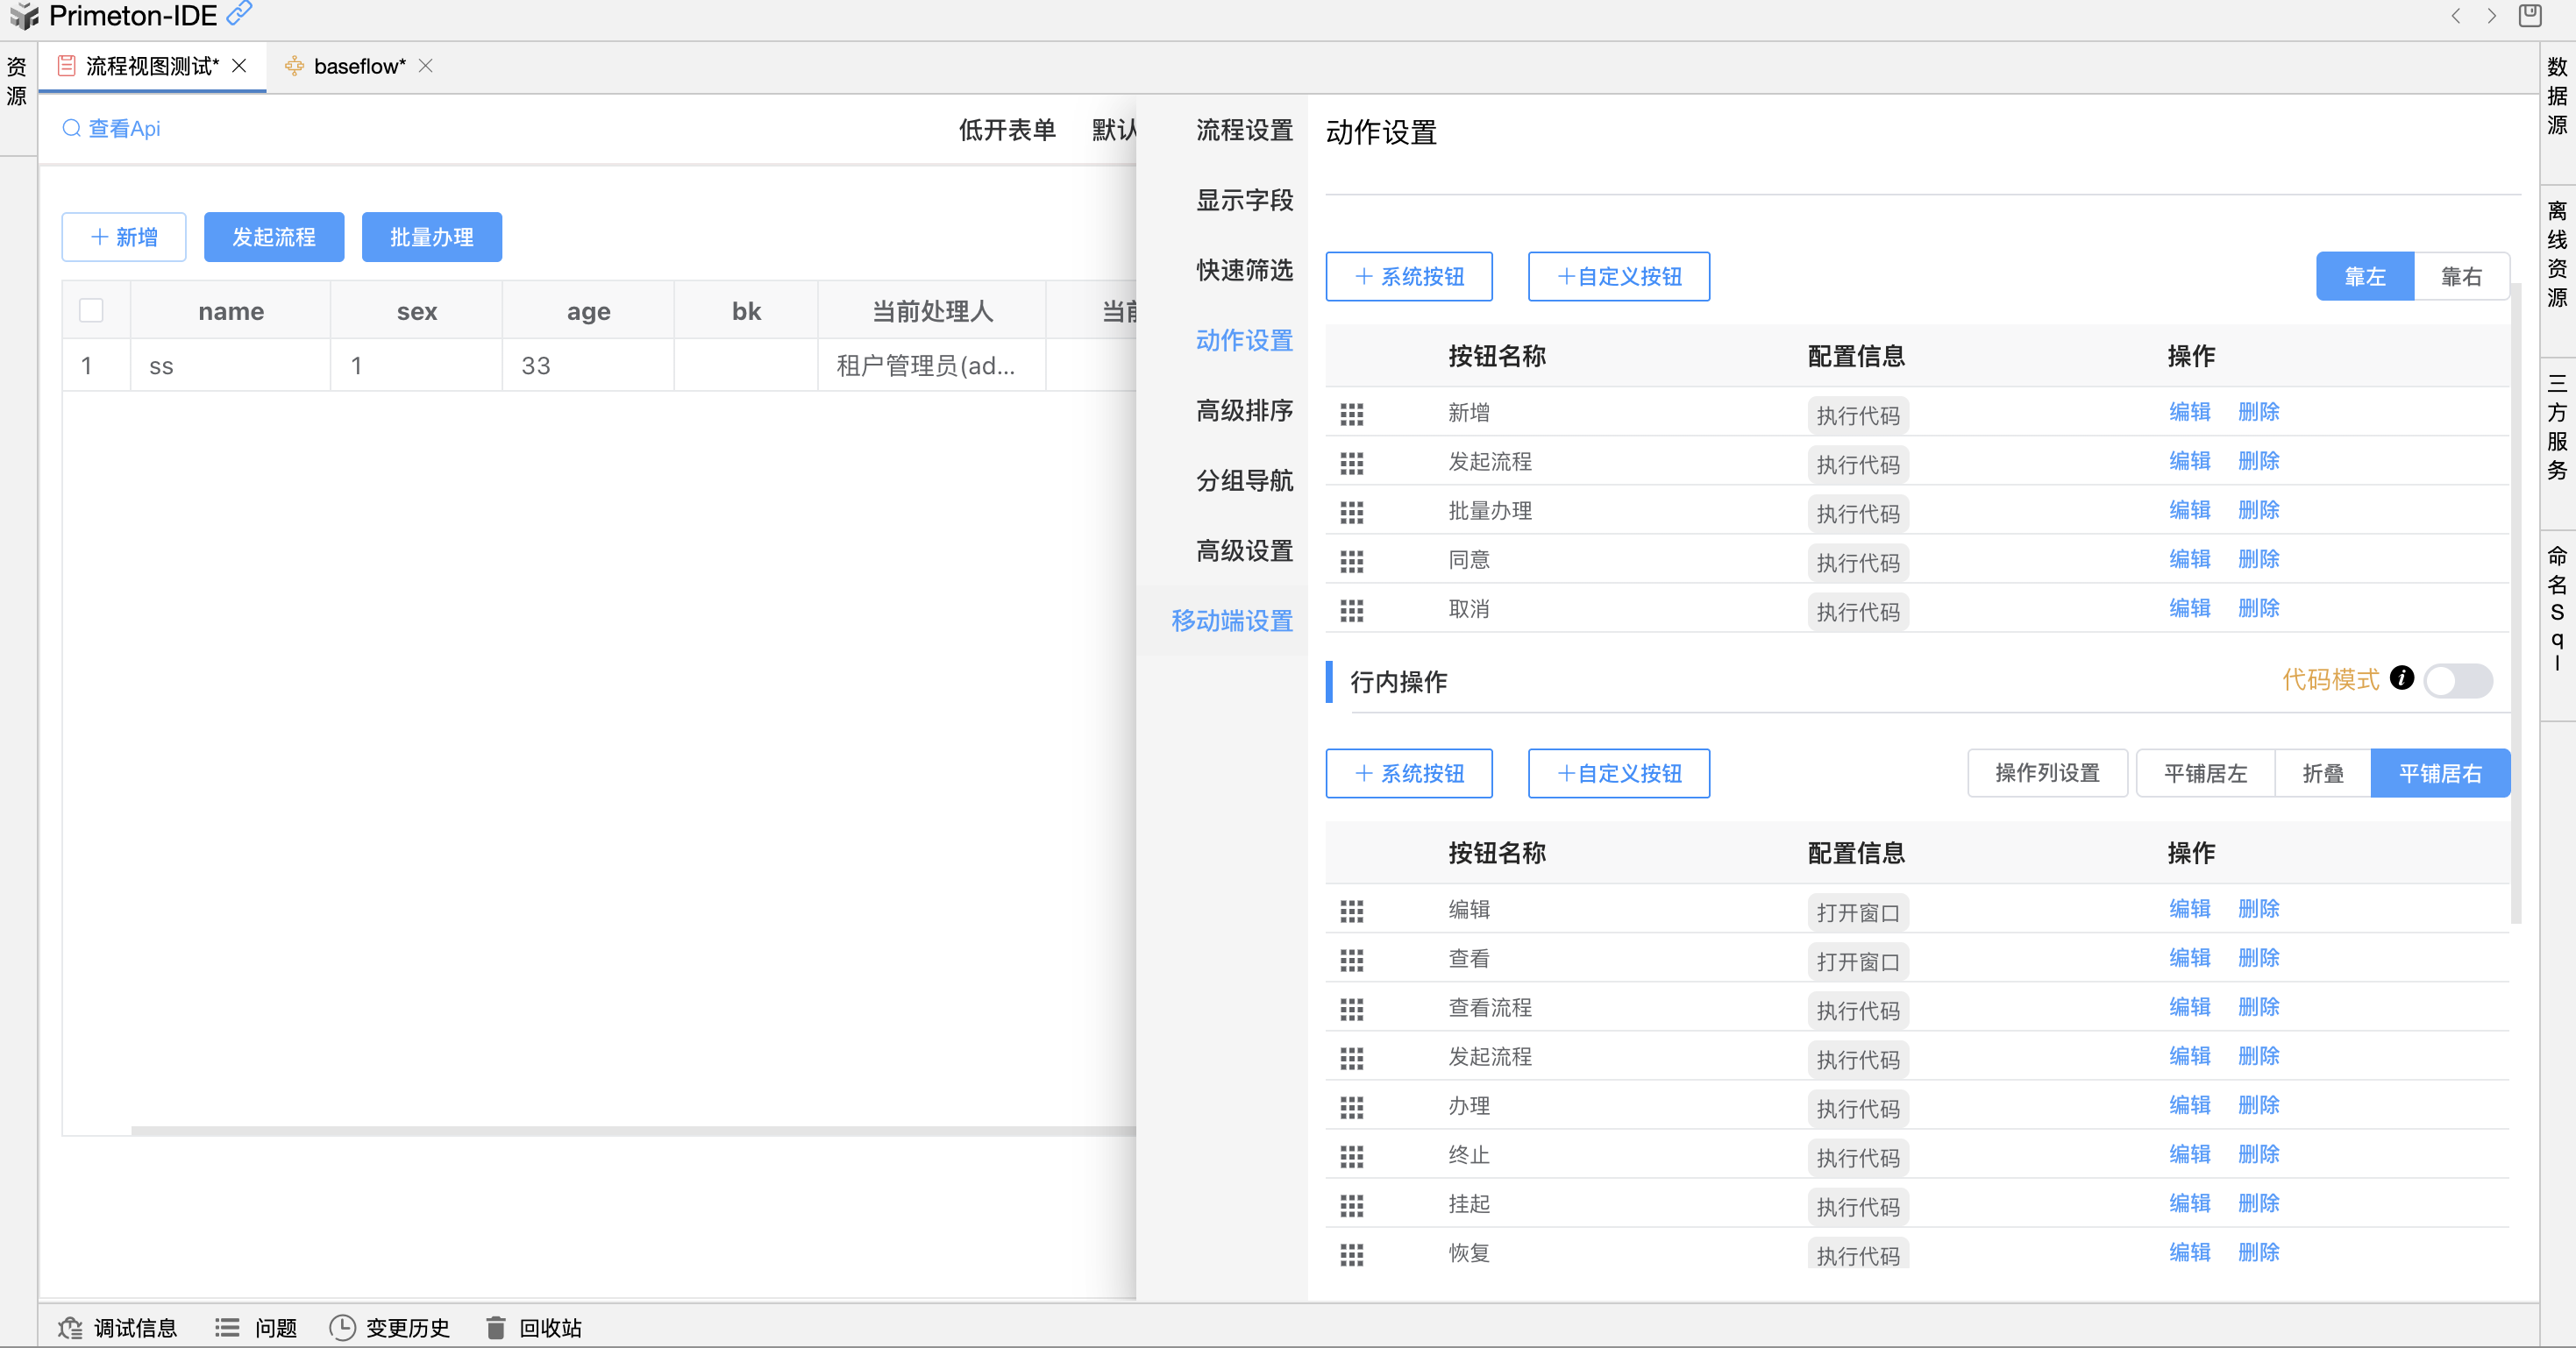Click the save icon in the top right corner
This screenshot has height=1348, width=2576.
click(x=2529, y=16)
